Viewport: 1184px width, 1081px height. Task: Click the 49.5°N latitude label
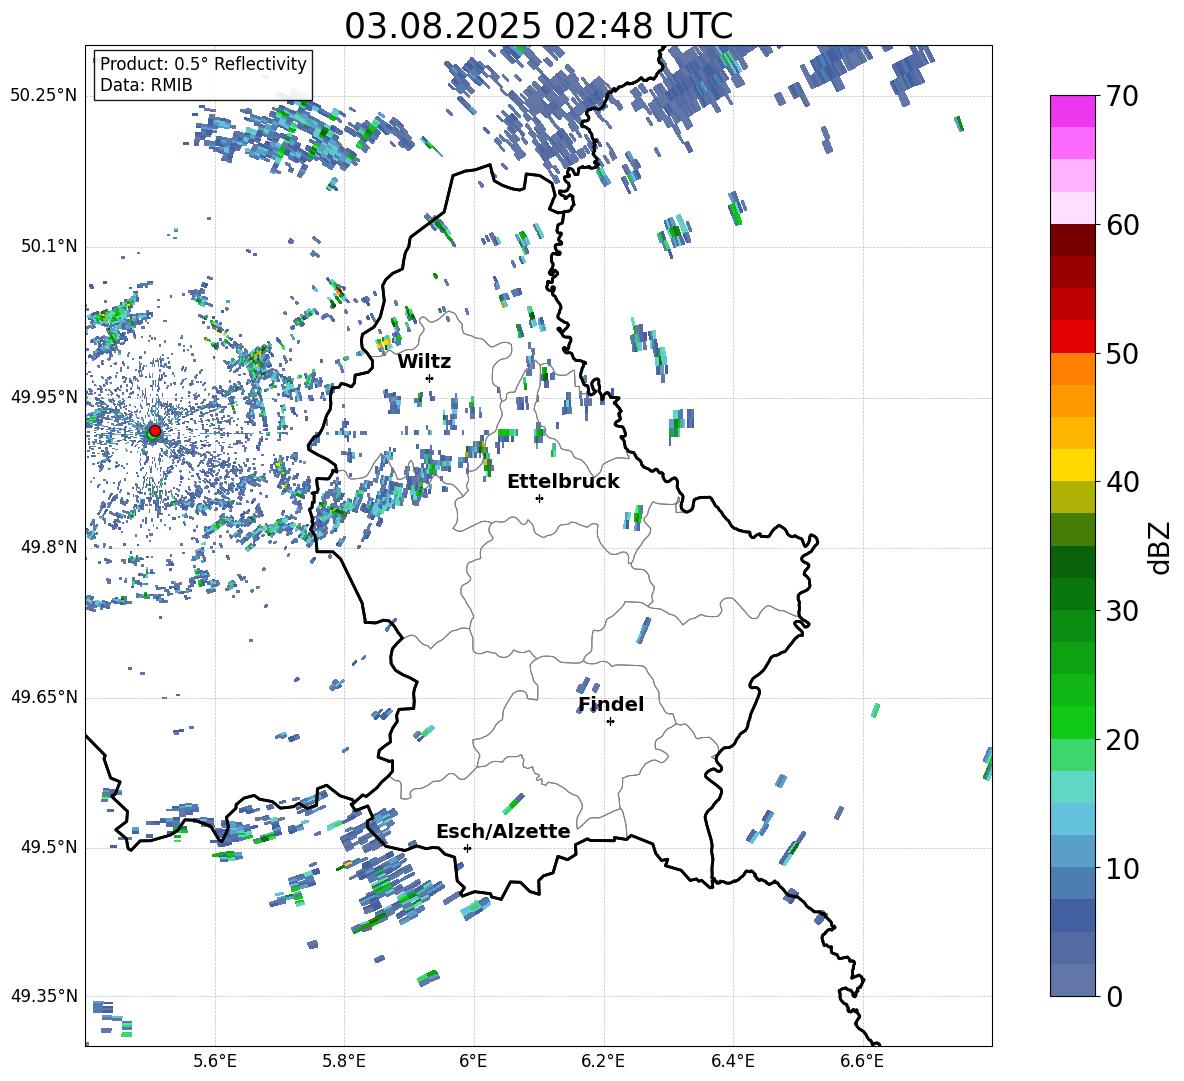click(x=49, y=847)
